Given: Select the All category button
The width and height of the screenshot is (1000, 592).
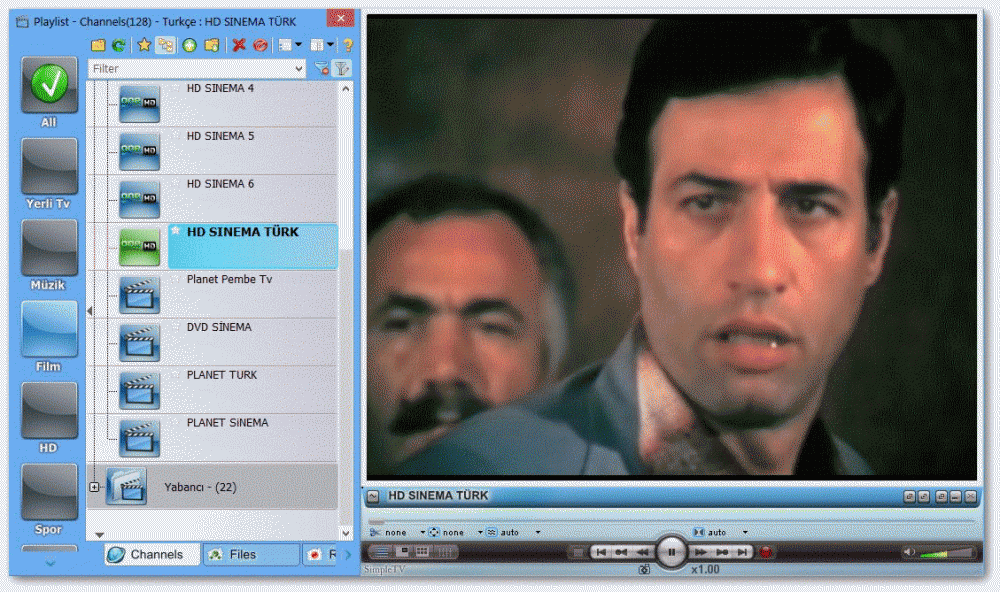Looking at the screenshot, I should click(49, 93).
